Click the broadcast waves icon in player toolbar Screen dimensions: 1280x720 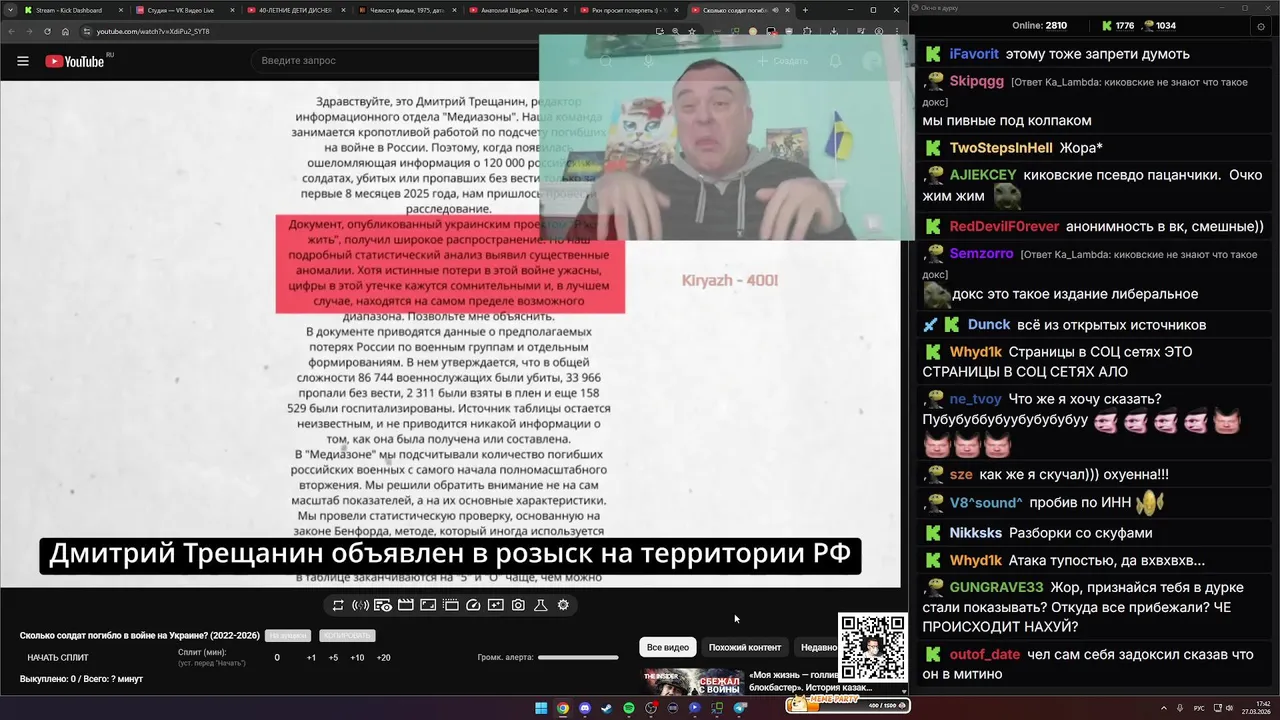click(x=360, y=605)
